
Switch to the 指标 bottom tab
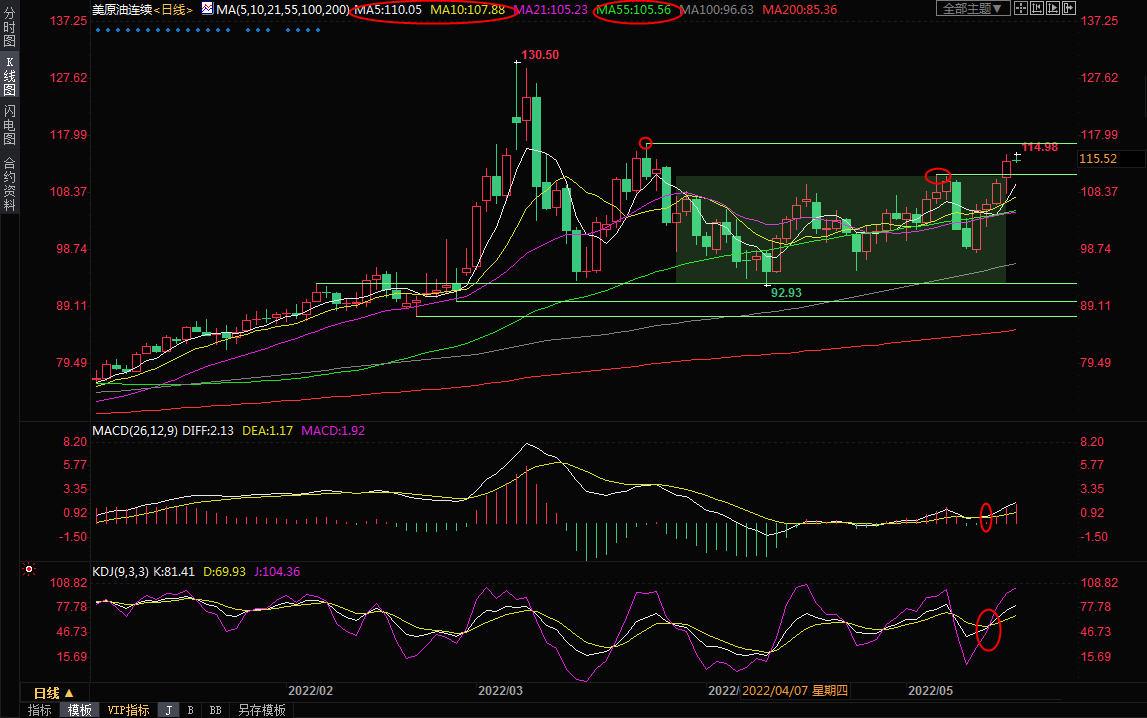coord(40,710)
